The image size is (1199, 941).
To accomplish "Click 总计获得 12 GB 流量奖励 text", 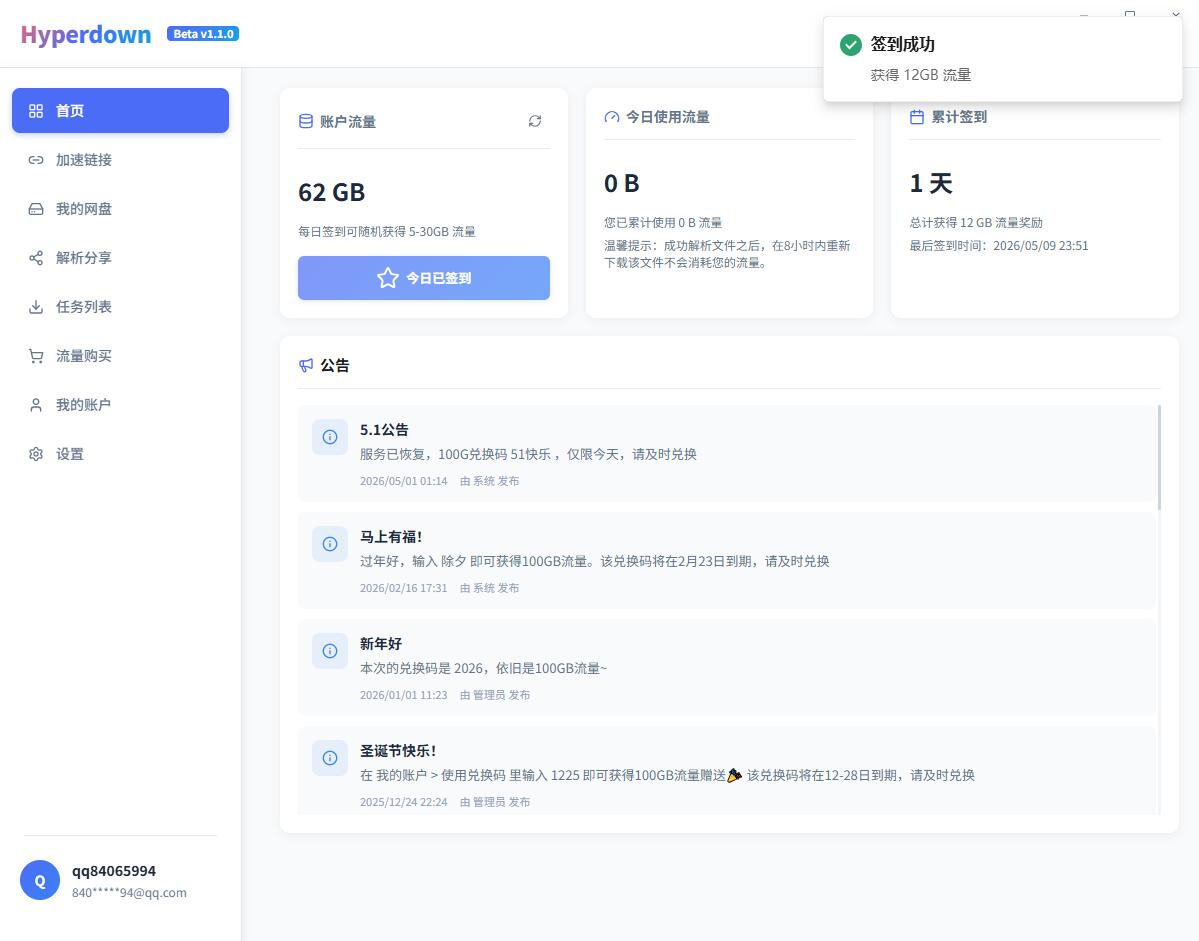I will 976,222.
